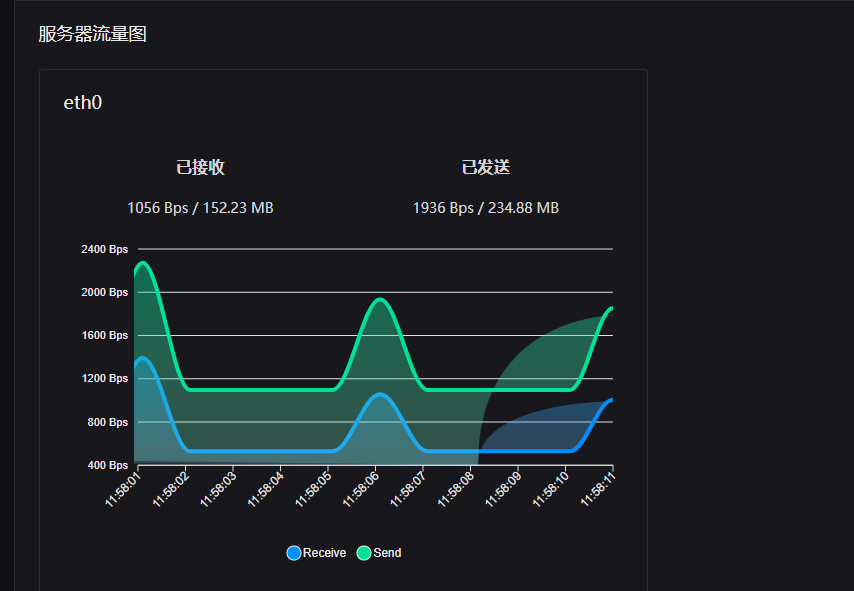This screenshot has width=854, height=591.
Task: Click the 已发送 header label
Action: (x=486, y=167)
